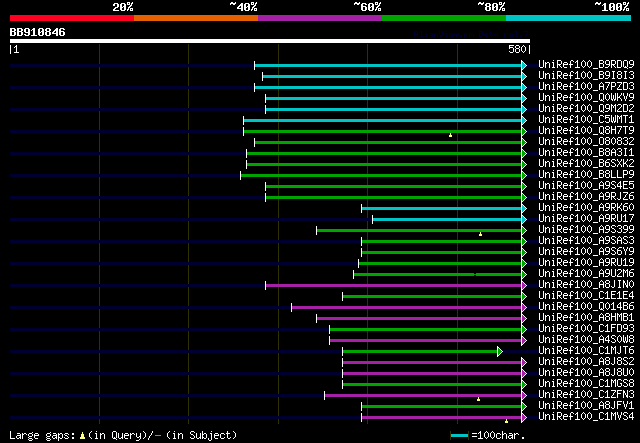The width and height of the screenshot is (640, 443).
Task: Click the UniRef100_Q014B6 label
Action: pos(586,307)
